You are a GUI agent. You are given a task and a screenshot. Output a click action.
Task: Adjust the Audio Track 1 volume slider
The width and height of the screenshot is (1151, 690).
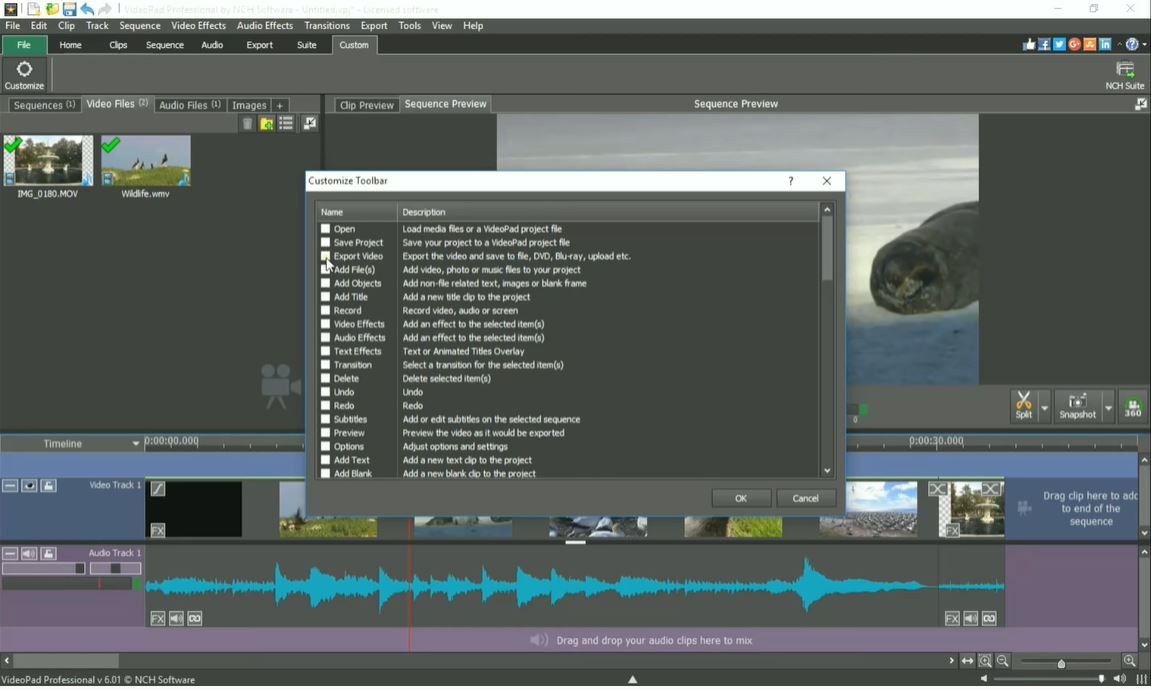click(43, 568)
